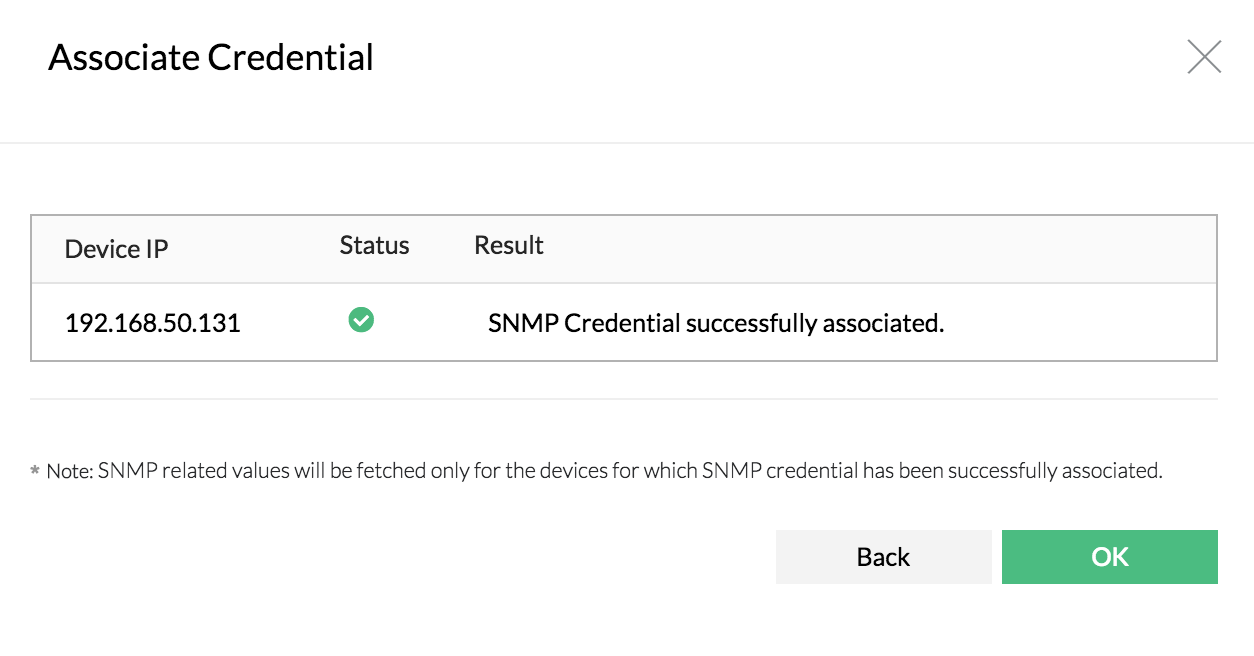The width and height of the screenshot is (1254, 656).
Task: Click the Result column header
Action: (x=508, y=246)
